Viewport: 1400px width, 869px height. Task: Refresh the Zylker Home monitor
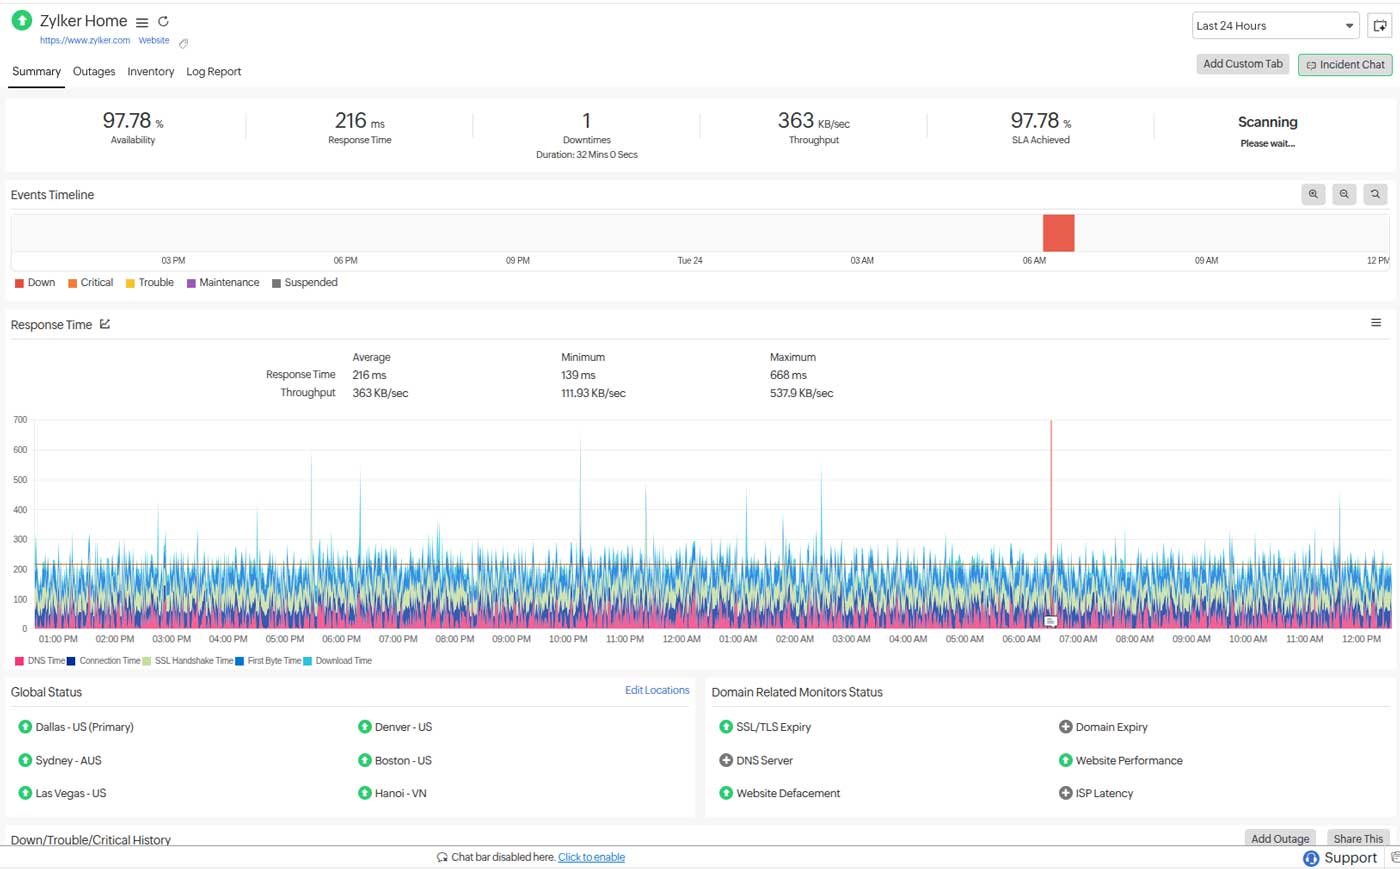coord(163,21)
